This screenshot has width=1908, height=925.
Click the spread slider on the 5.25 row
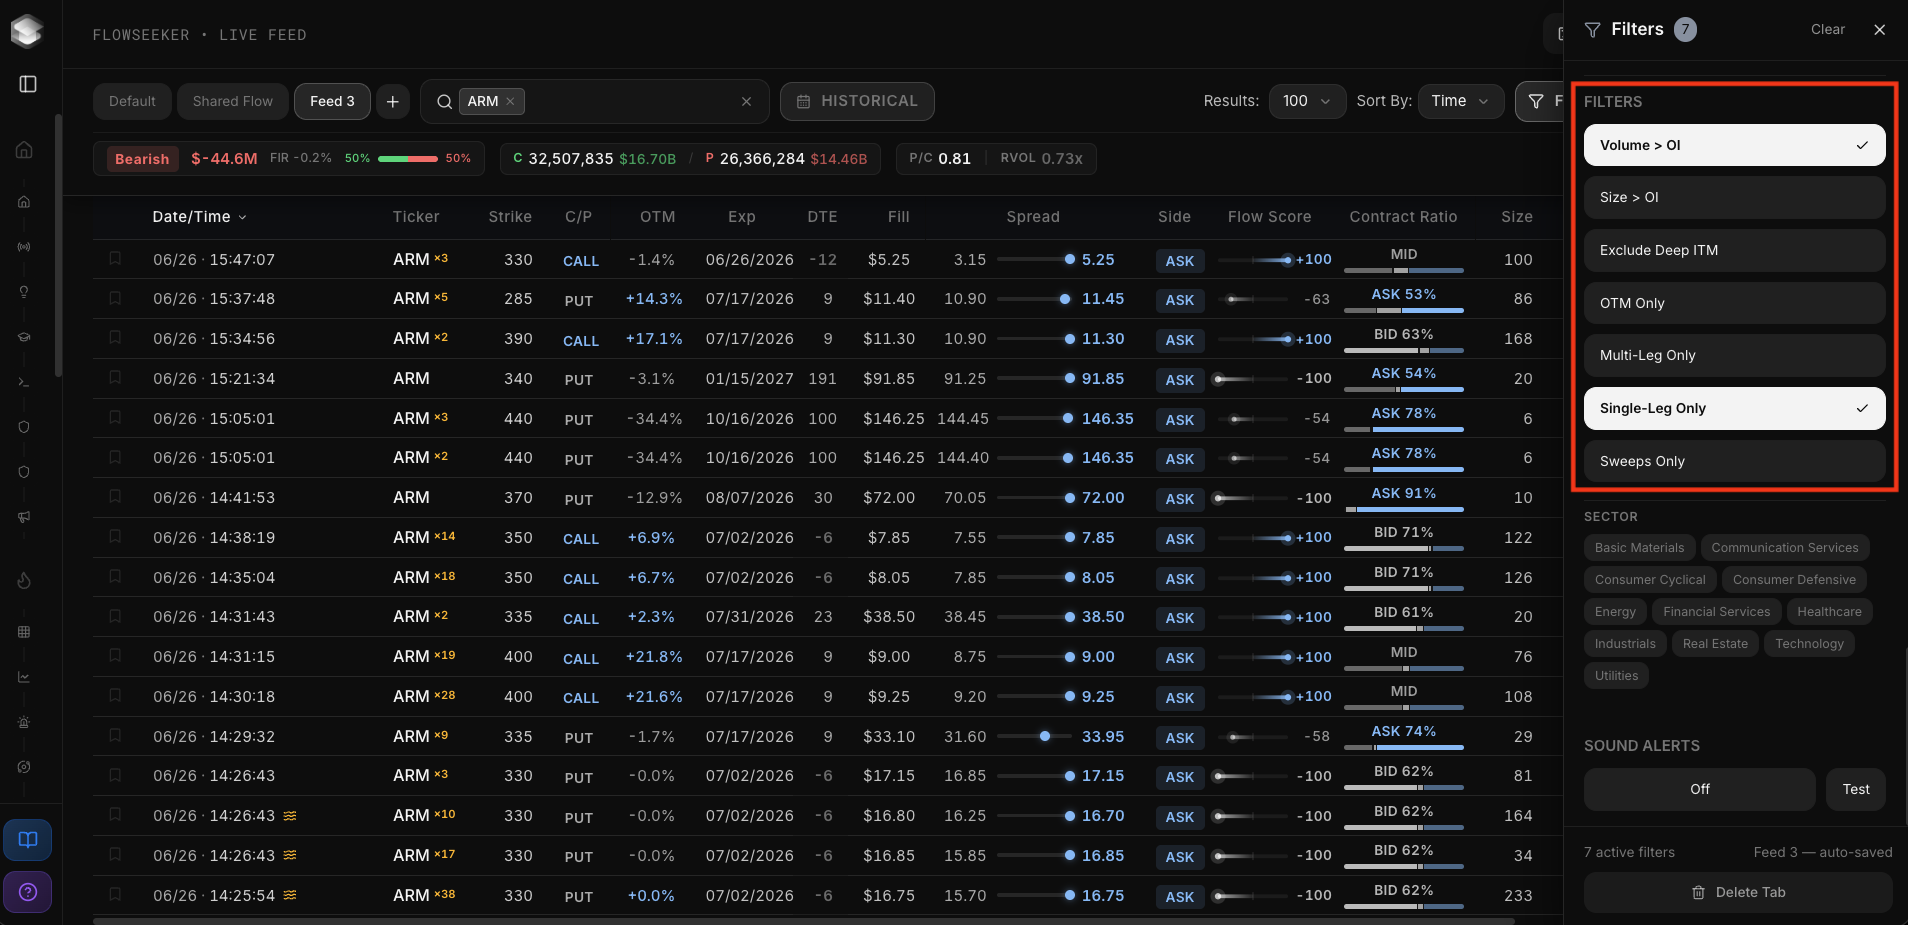(1036, 259)
